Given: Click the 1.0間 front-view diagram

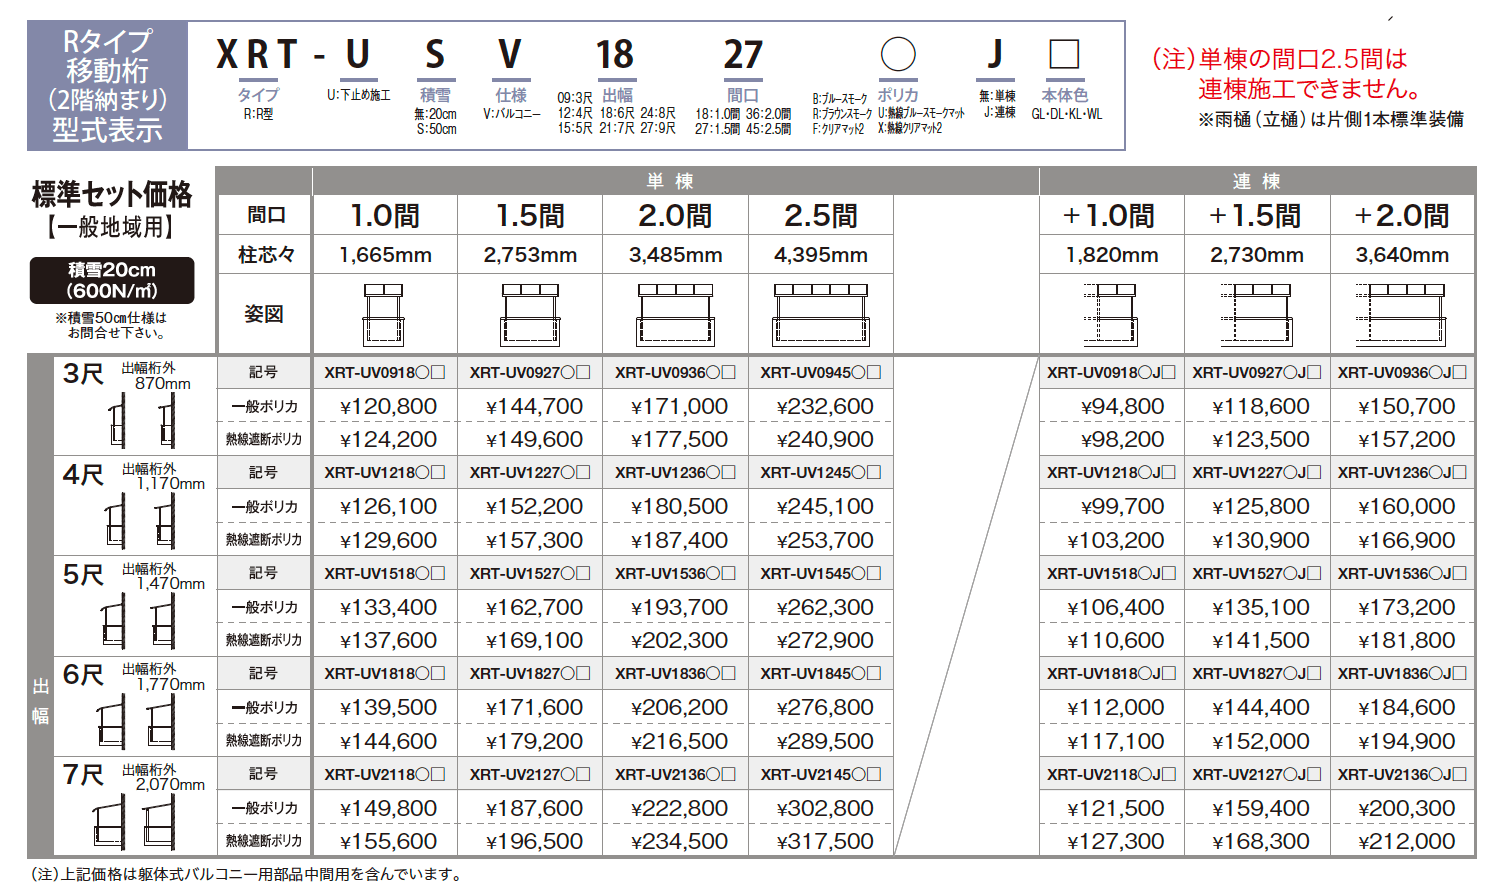Looking at the screenshot, I should click(x=384, y=314).
